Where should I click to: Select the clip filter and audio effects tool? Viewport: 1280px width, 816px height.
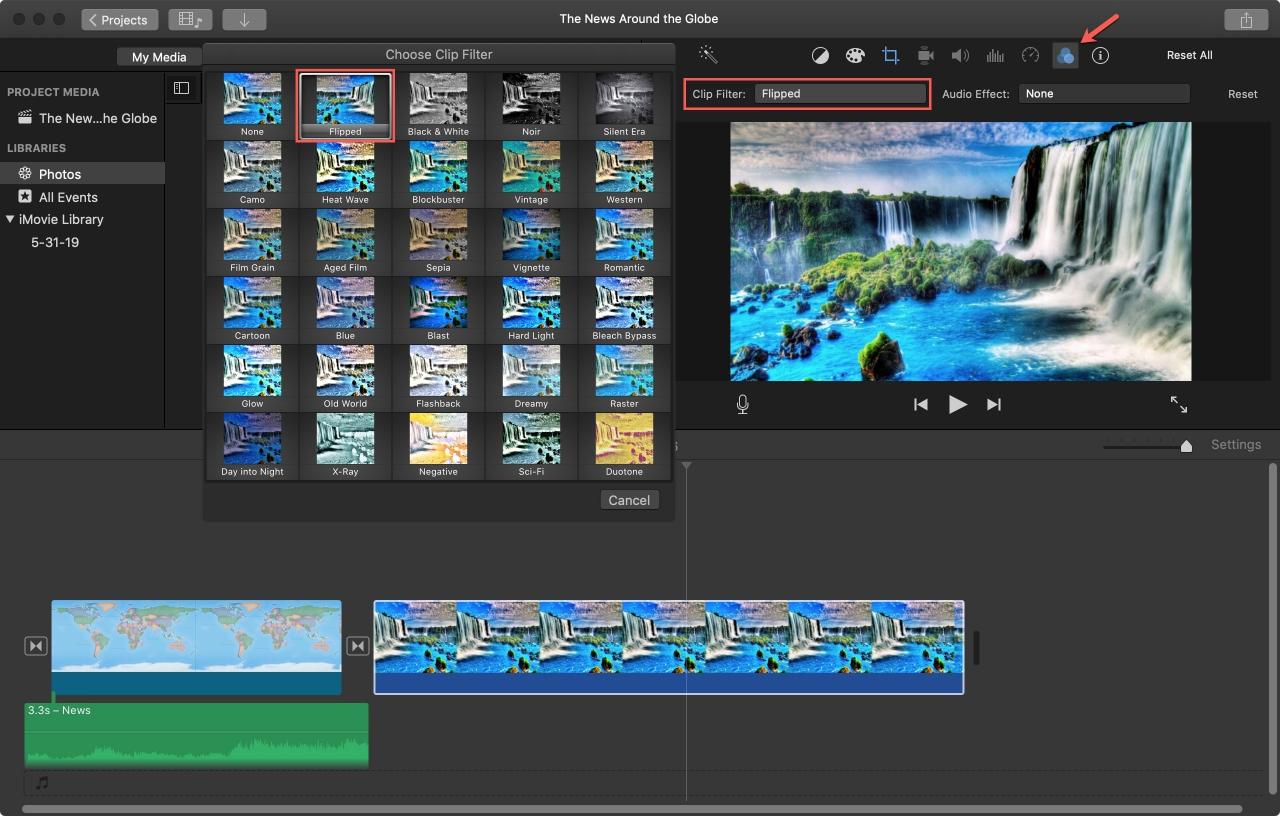pyautogui.click(x=1065, y=56)
